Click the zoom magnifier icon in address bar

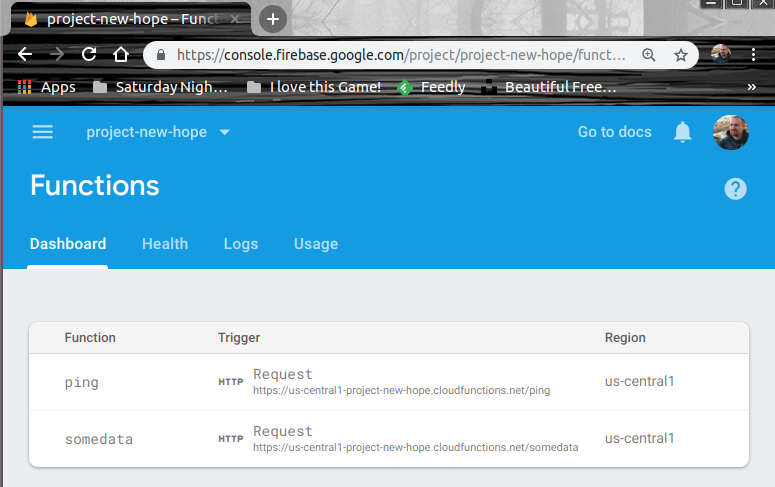coord(649,55)
